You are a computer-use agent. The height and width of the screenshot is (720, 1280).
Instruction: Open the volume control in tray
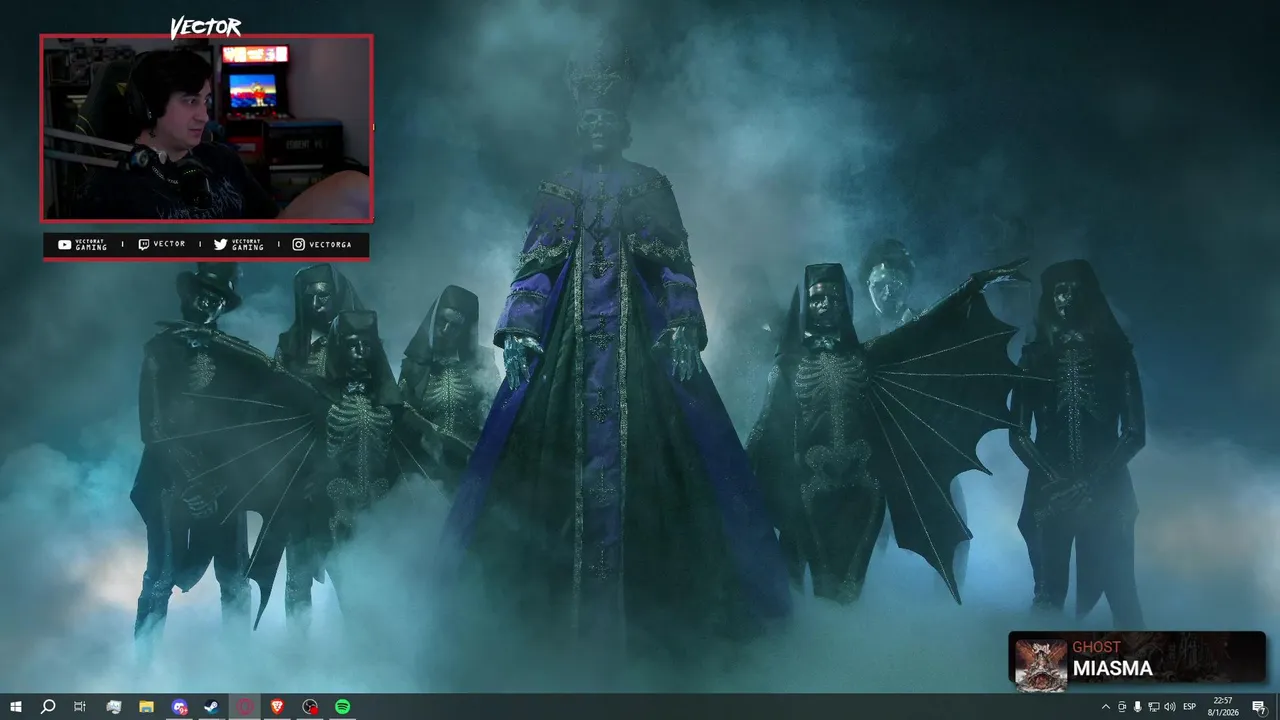1170,707
